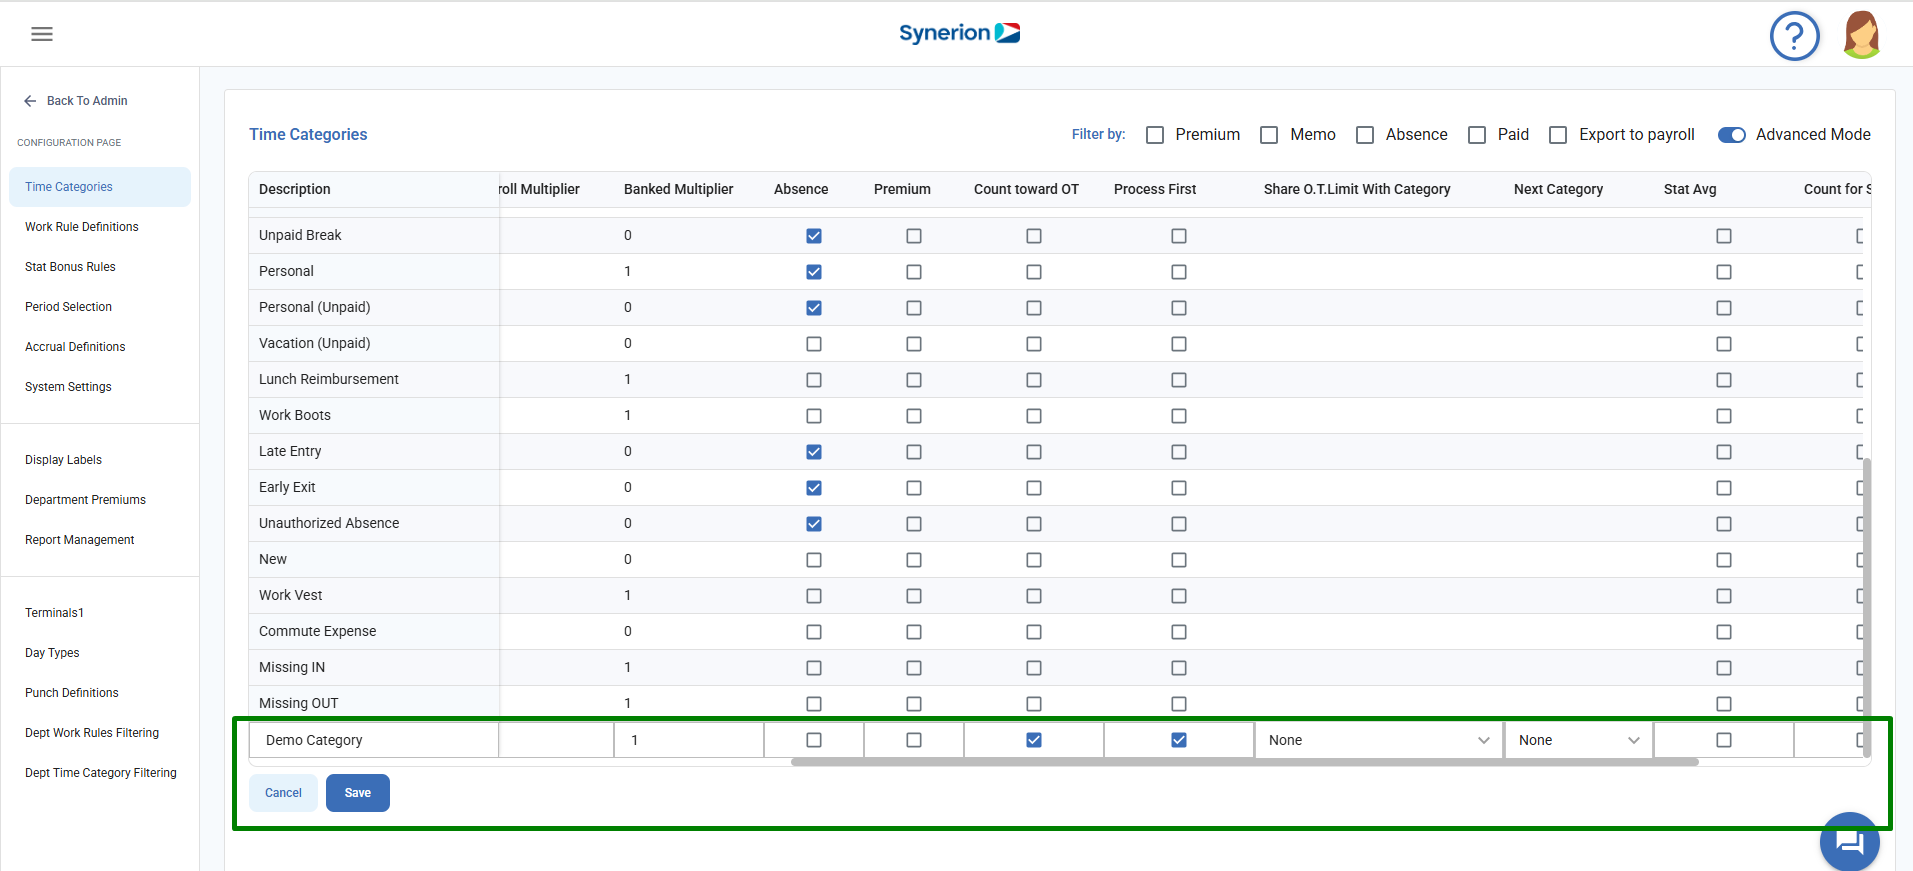The width and height of the screenshot is (1913, 871).
Task: Uncheck Absence for Late Entry row
Action: pyautogui.click(x=814, y=452)
